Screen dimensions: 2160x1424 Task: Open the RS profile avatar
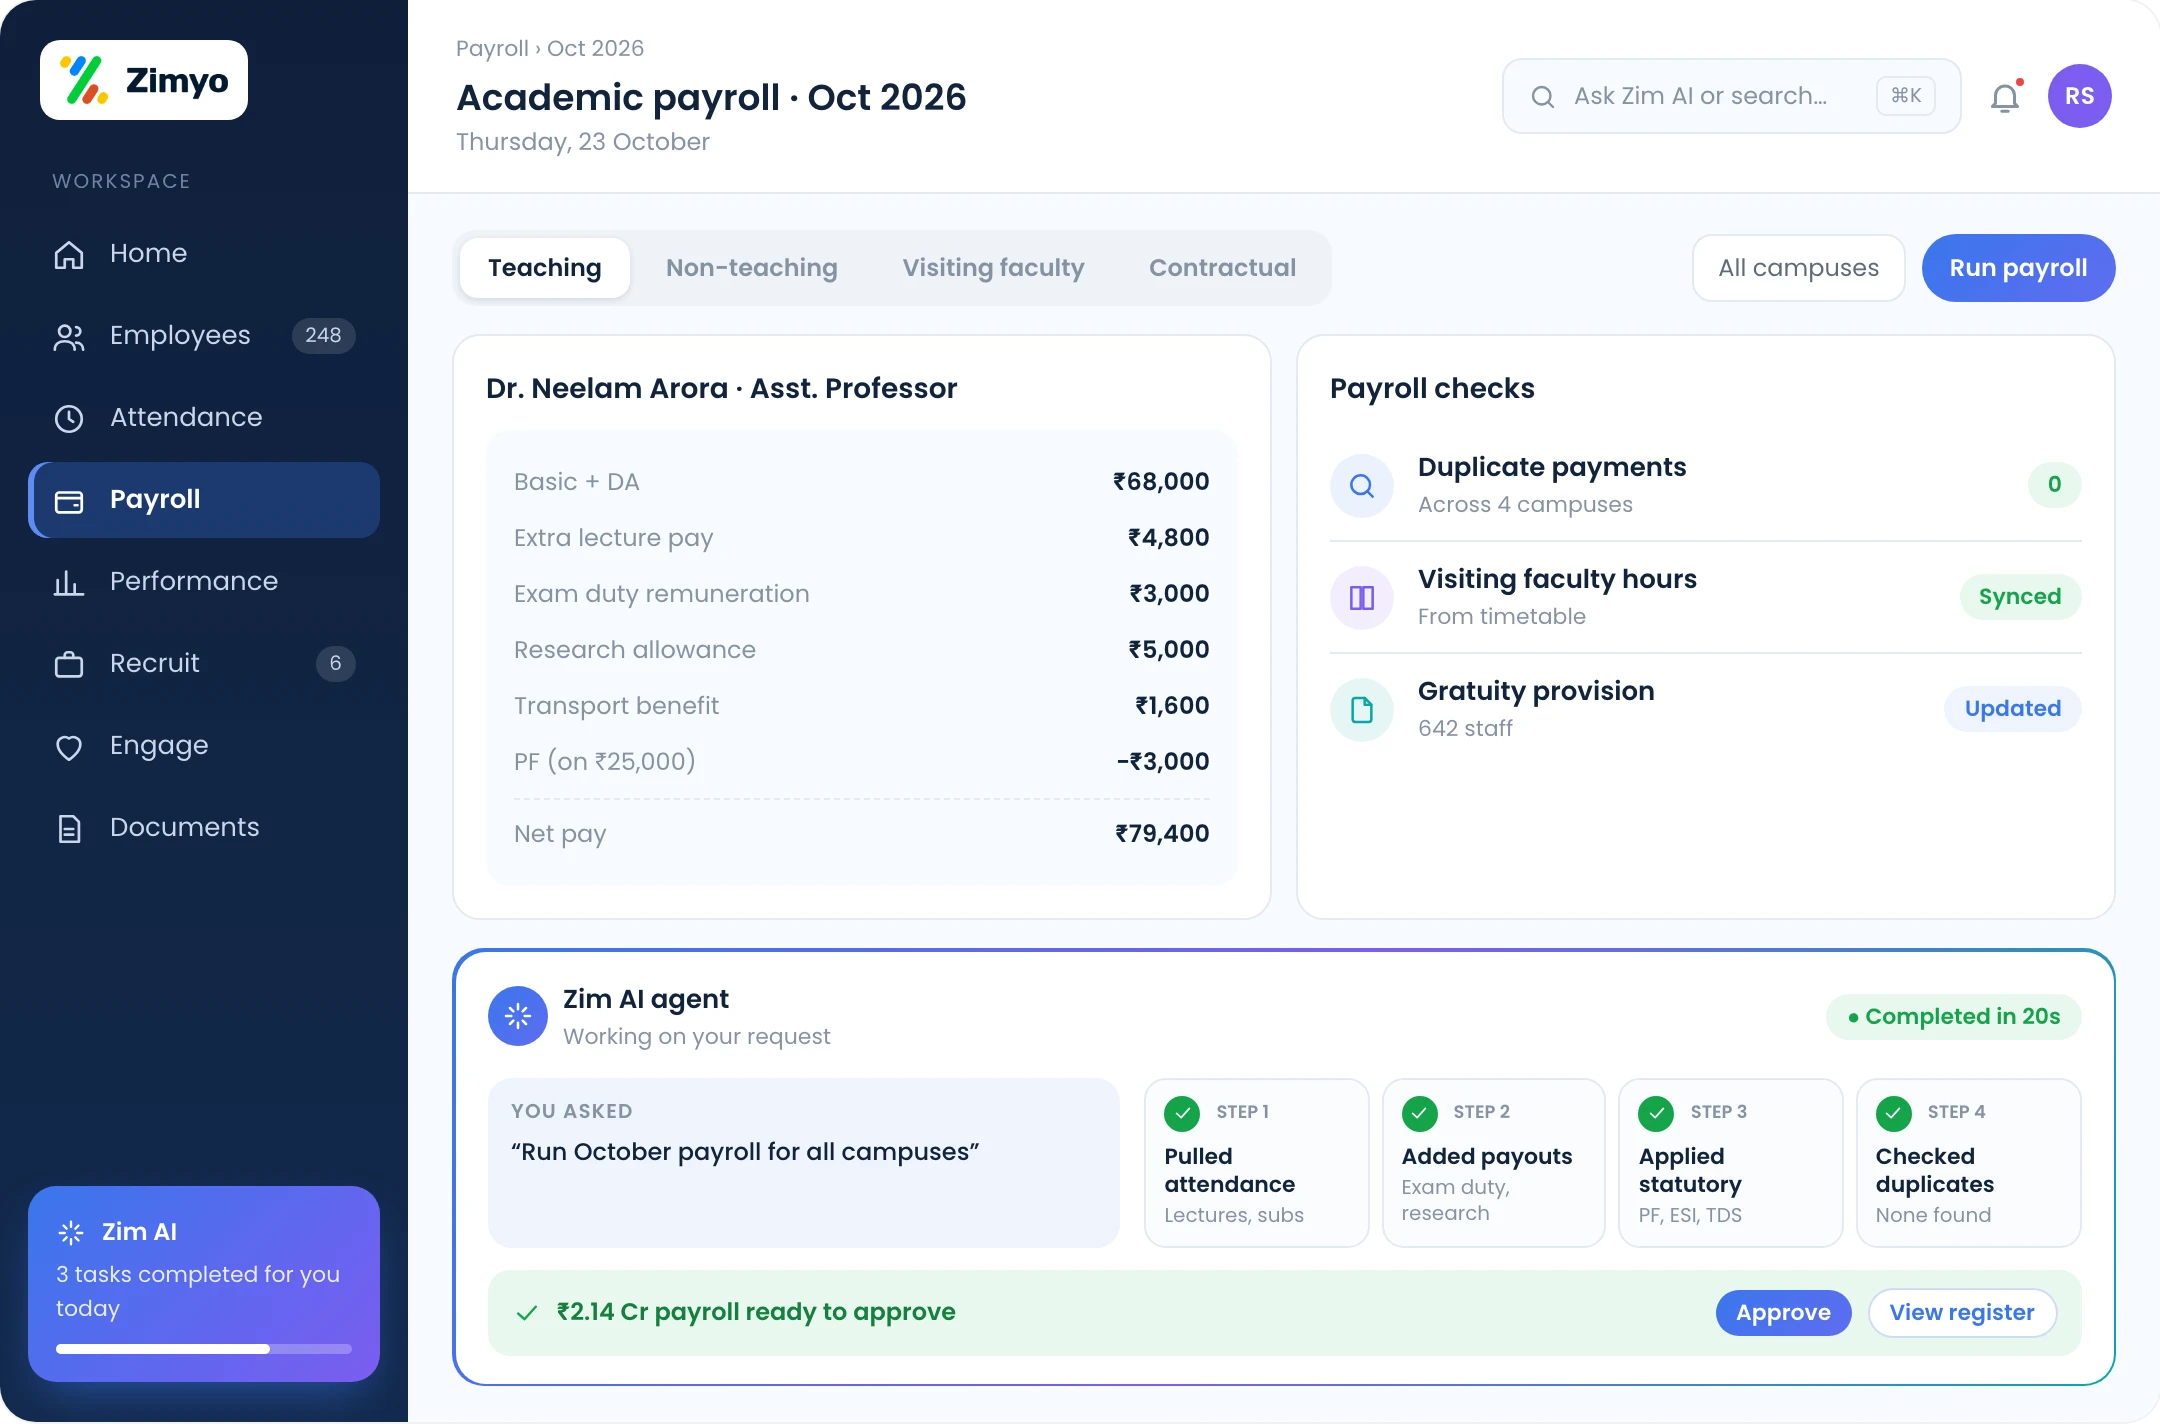(x=2079, y=96)
